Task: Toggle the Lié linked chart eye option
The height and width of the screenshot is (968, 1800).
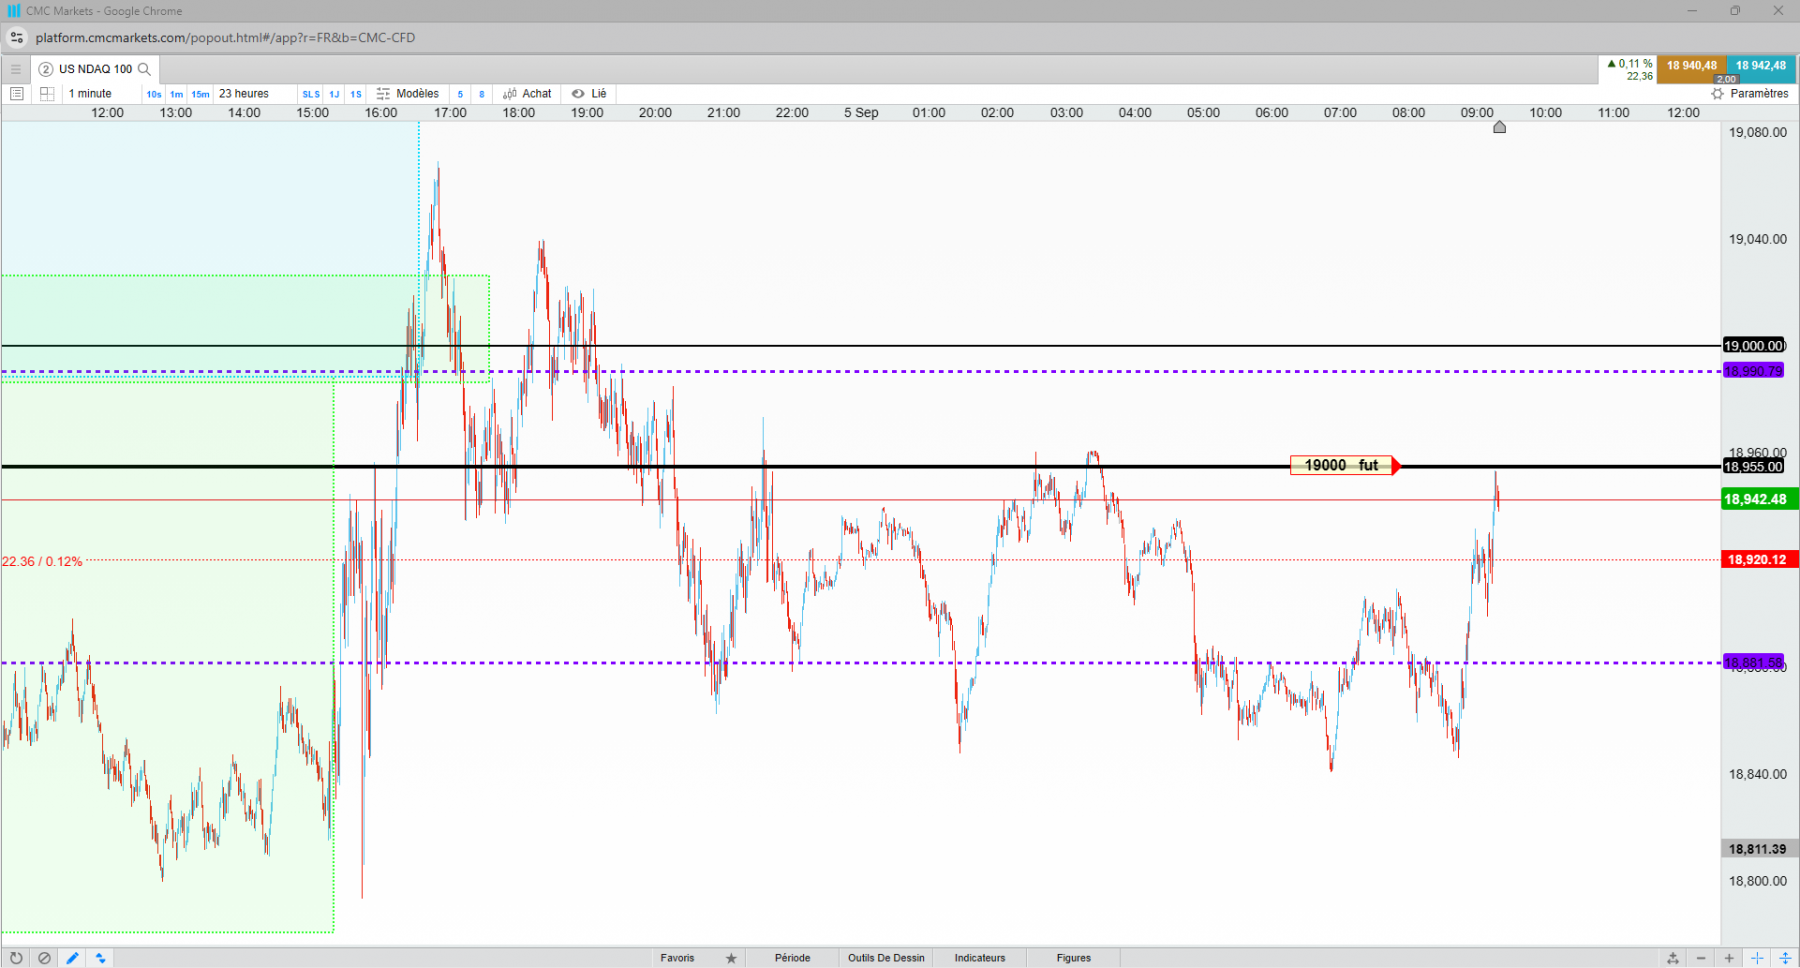Action: 589,94
